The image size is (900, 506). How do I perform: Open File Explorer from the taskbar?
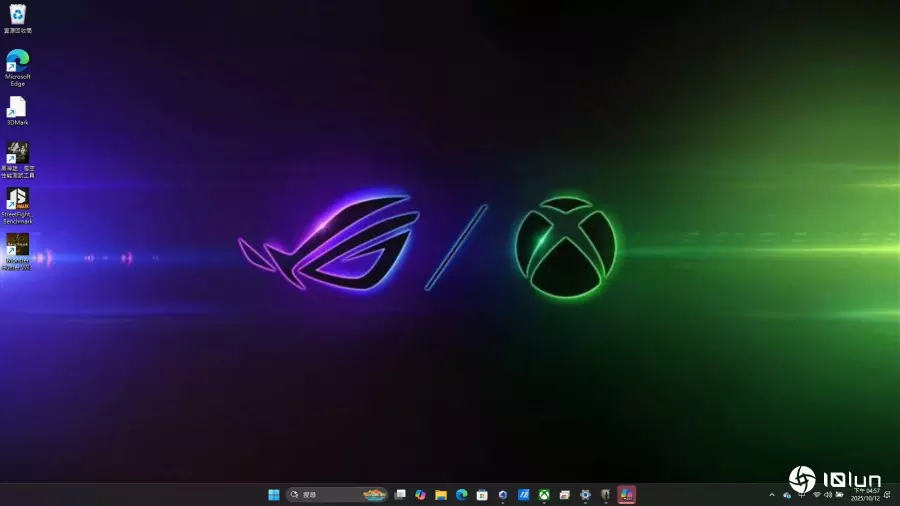(441, 495)
